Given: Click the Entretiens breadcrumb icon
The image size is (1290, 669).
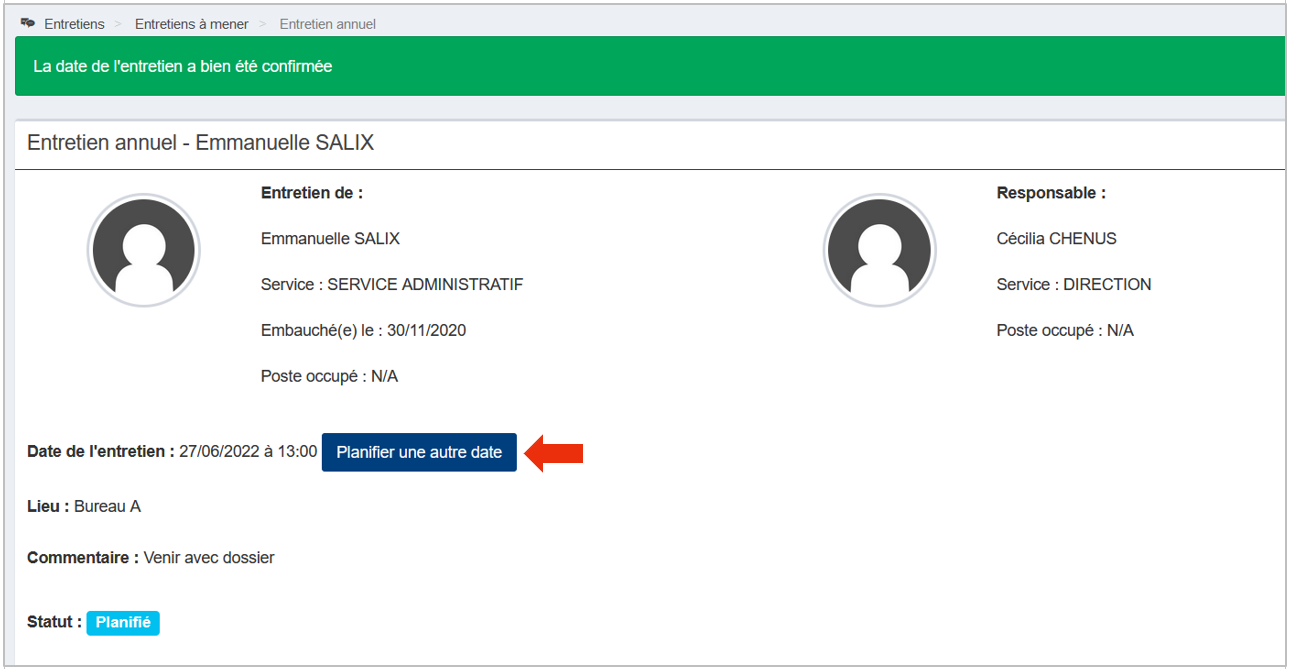Looking at the screenshot, I should [28, 23].
